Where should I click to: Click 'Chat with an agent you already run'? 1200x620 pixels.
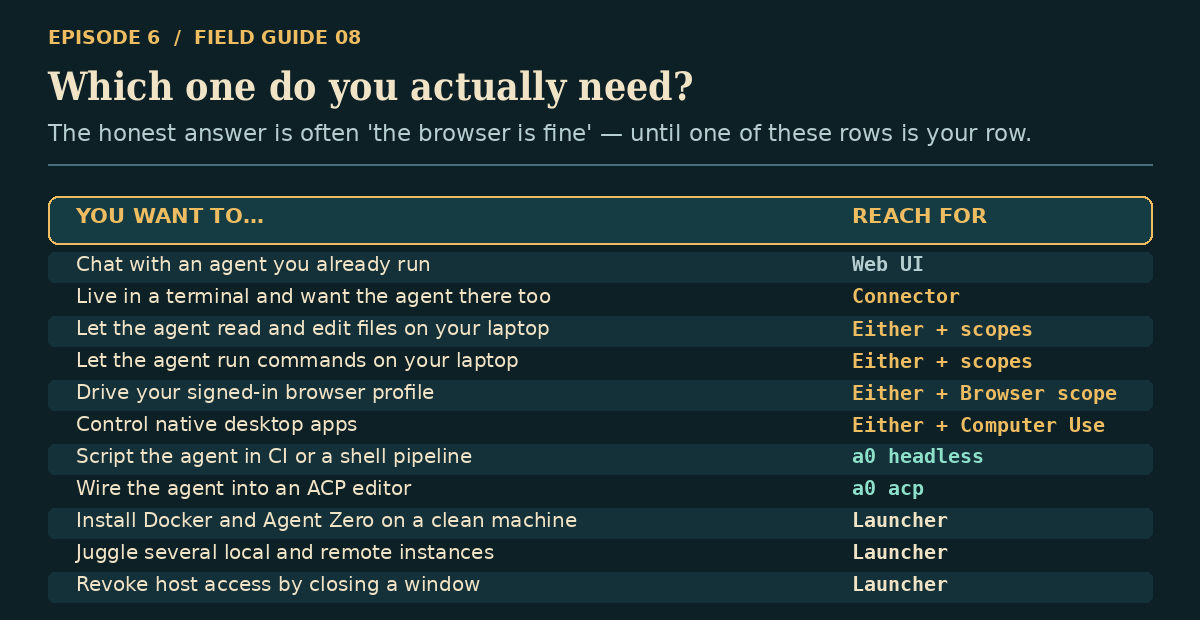[253, 265]
